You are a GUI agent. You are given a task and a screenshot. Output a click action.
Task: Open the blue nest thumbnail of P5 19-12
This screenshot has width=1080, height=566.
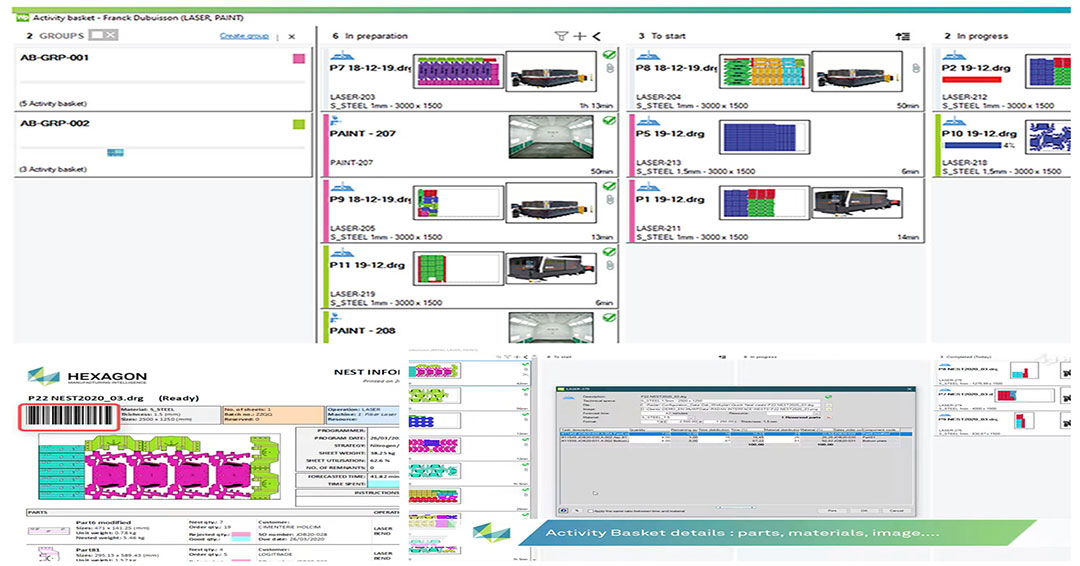pos(765,137)
